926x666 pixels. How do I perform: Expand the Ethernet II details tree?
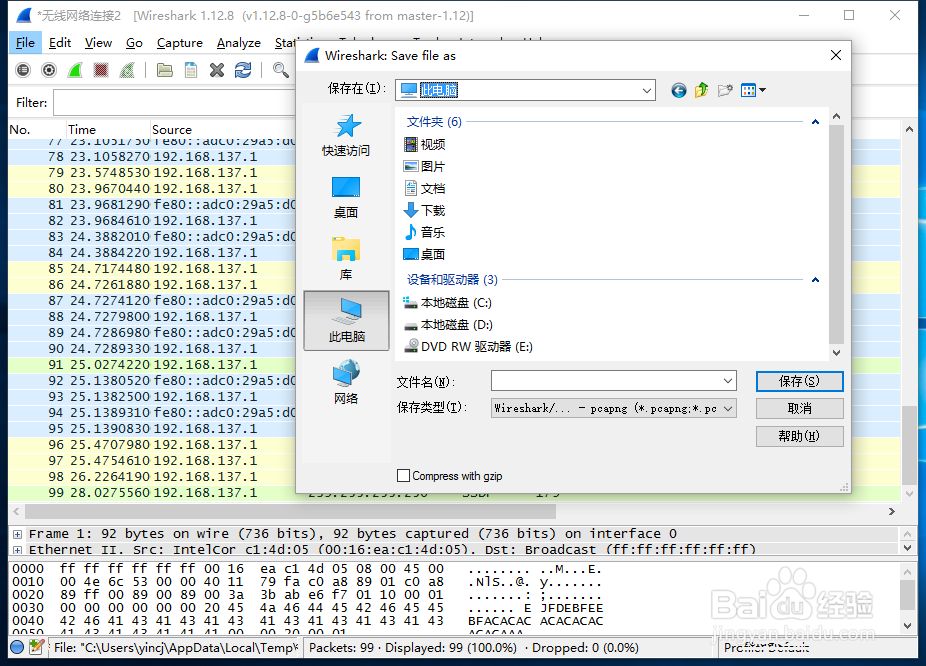[x=18, y=550]
